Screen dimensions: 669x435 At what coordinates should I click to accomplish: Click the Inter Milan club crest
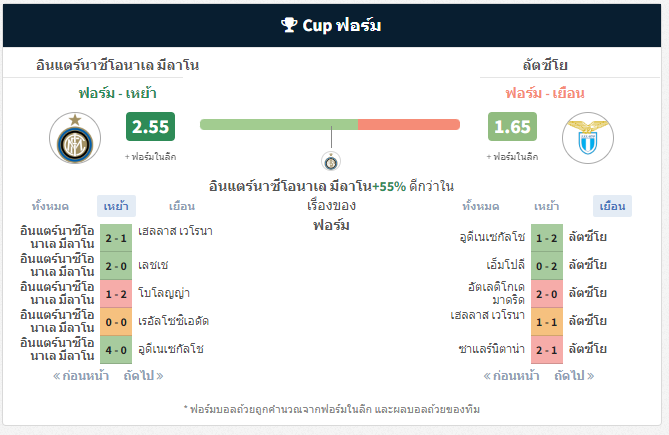[75, 138]
